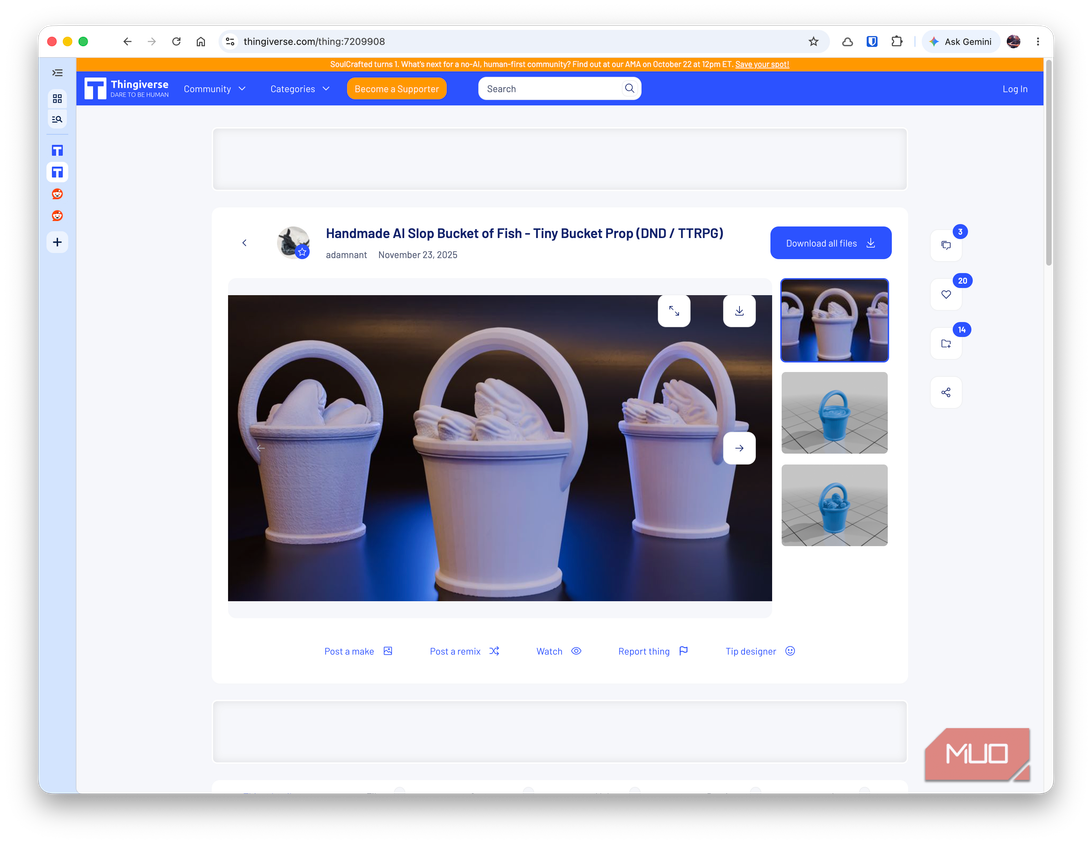
Task: Like the thing with heart icon
Action: 946,295
